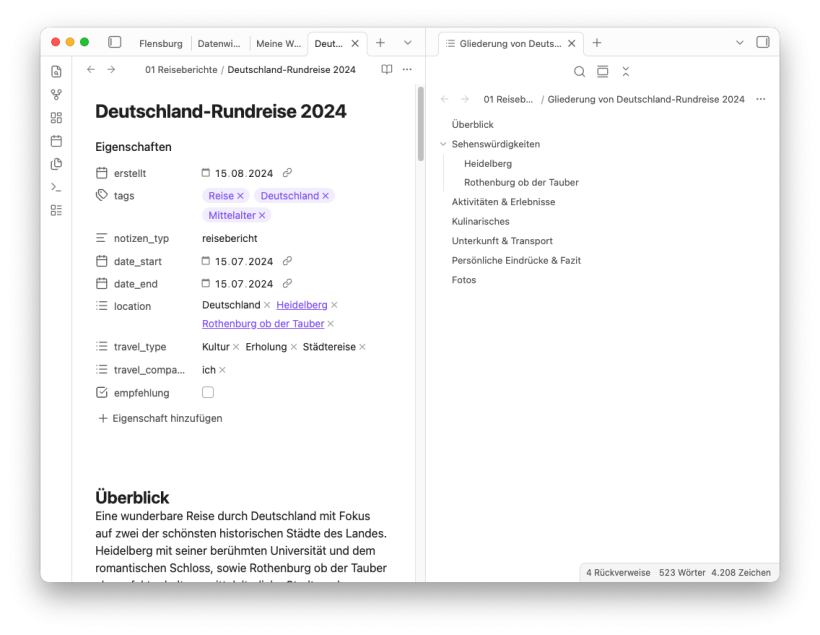Remove ich from travel_companions

[x=222, y=370]
